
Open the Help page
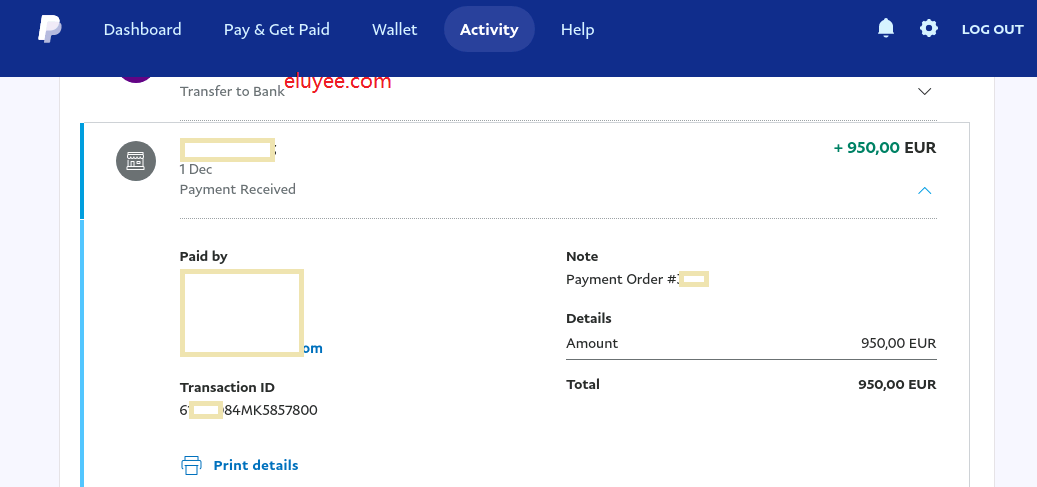[577, 29]
